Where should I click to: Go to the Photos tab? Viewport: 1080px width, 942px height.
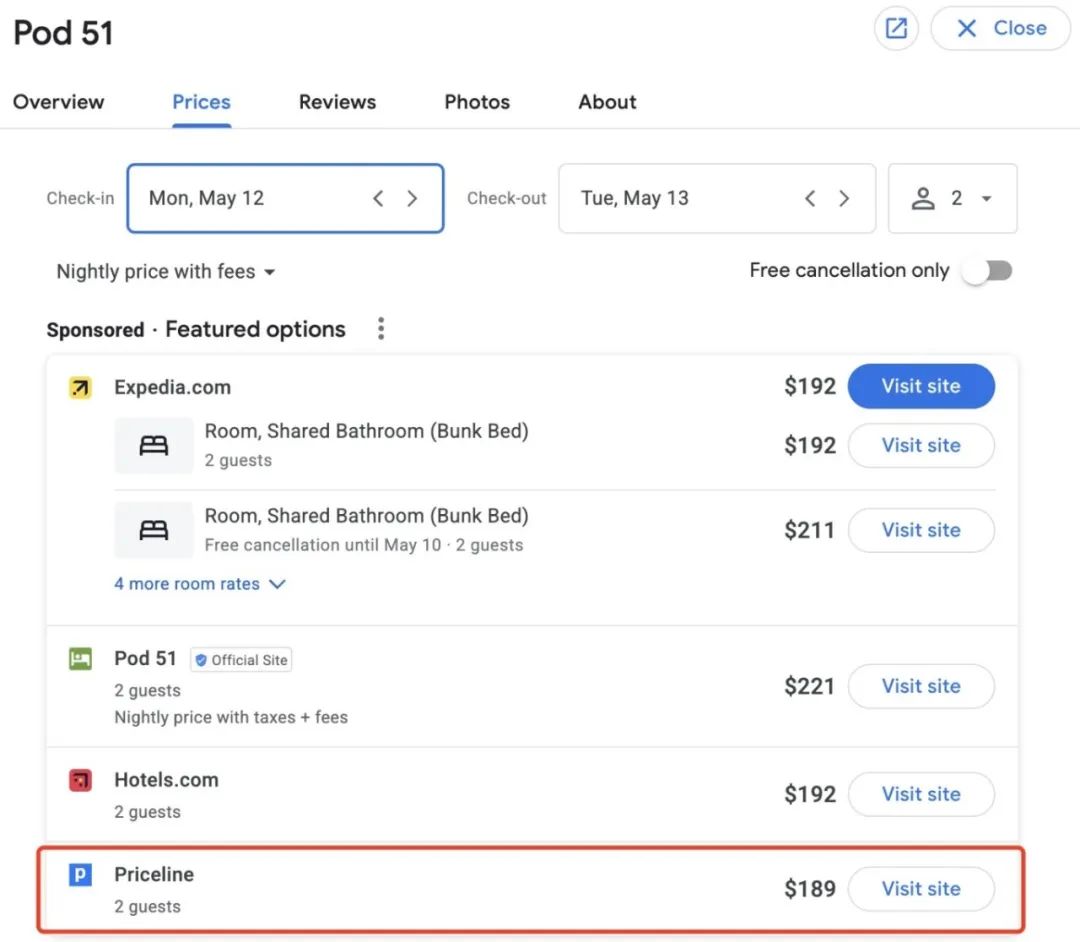click(x=477, y=102)
